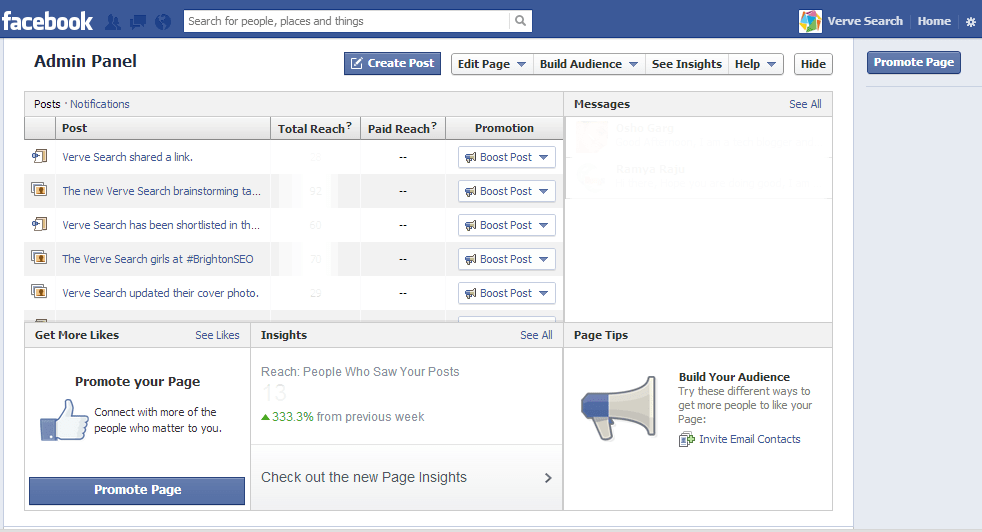Boost the shortlisted post
Image resolution: width=982 pixels, height=532 pixels.
pos(507,225)
